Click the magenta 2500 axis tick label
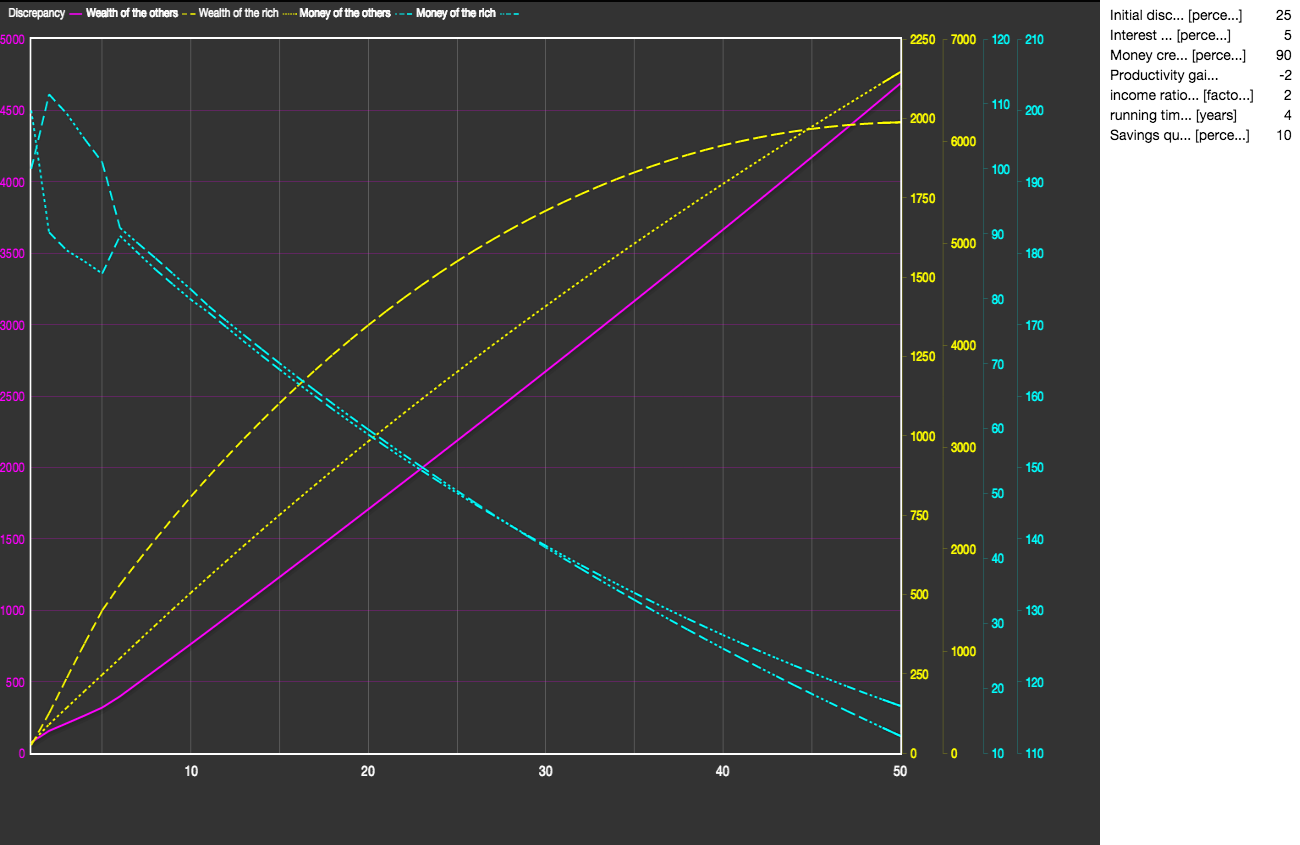This screenshot has width=1300, height=845. (12, 397)
